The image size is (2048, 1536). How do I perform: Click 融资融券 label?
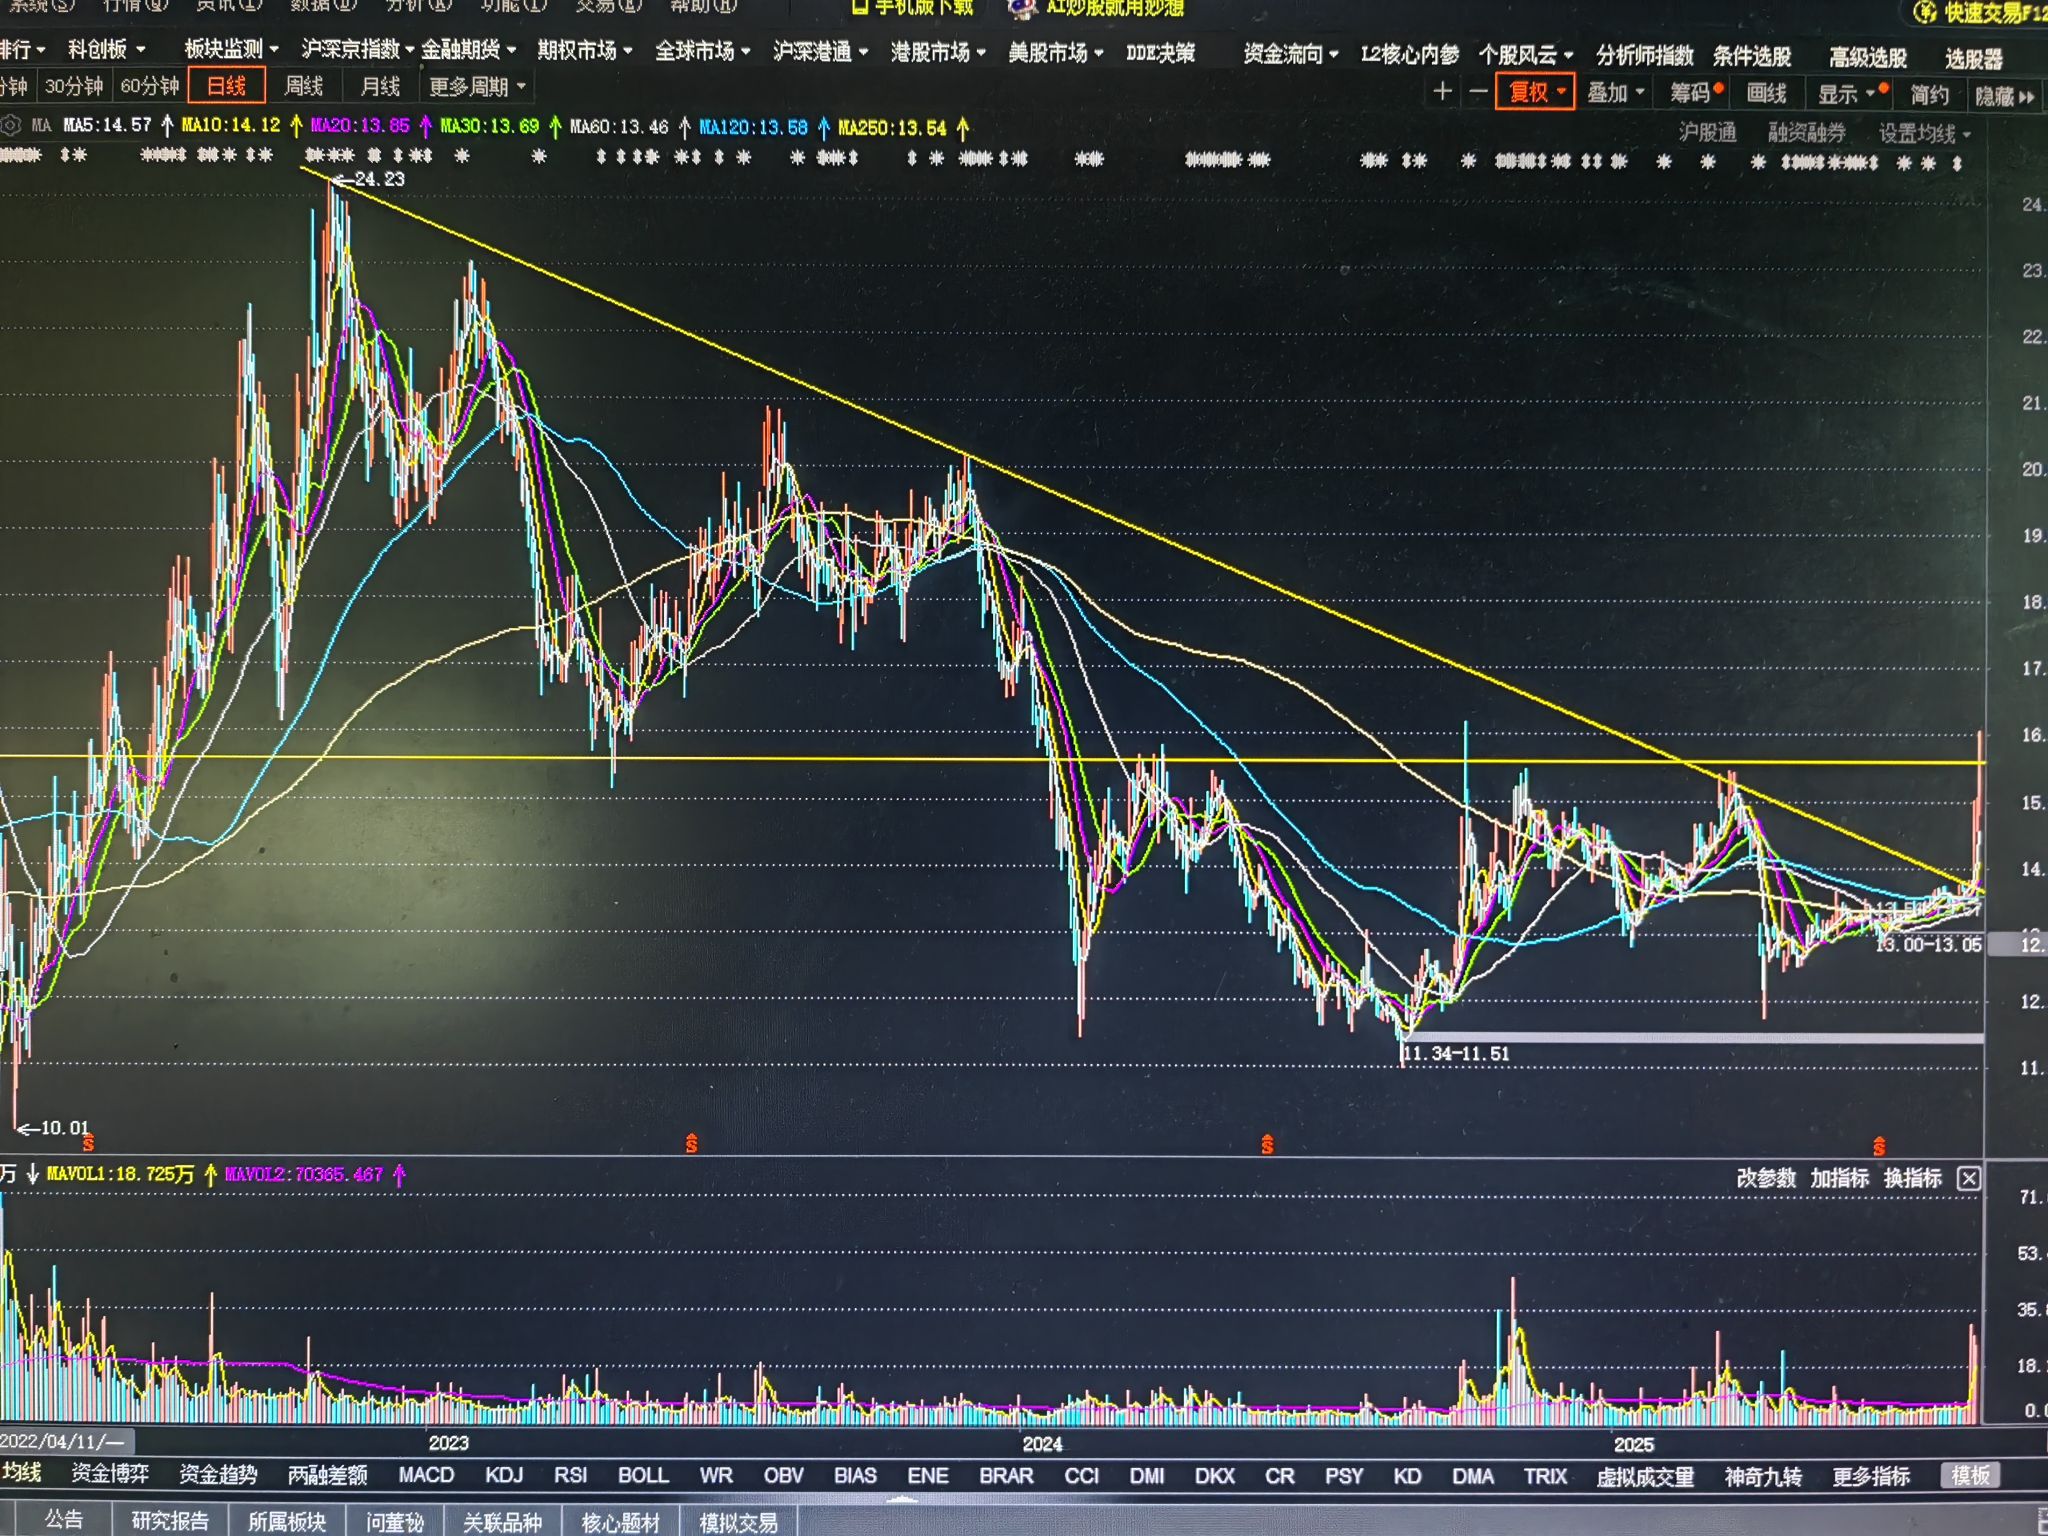pyautogui.click(x=1806, y=132)
